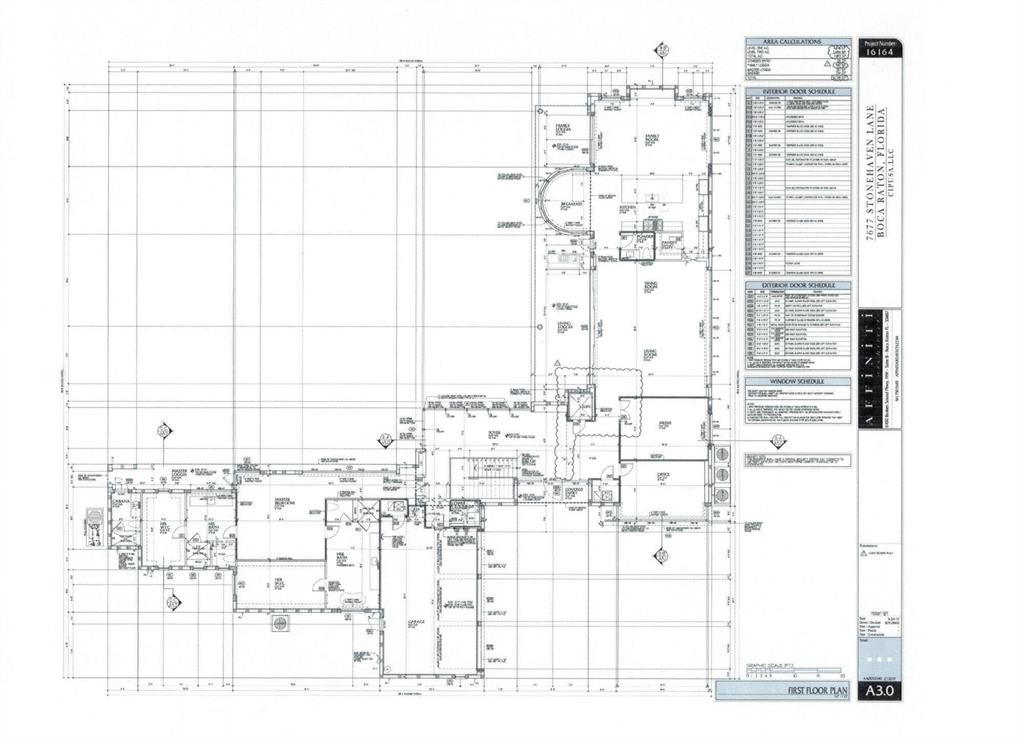Select the Window Schedule header
Viewport: 1024px width, 738px height.
[x=797, y=381]
